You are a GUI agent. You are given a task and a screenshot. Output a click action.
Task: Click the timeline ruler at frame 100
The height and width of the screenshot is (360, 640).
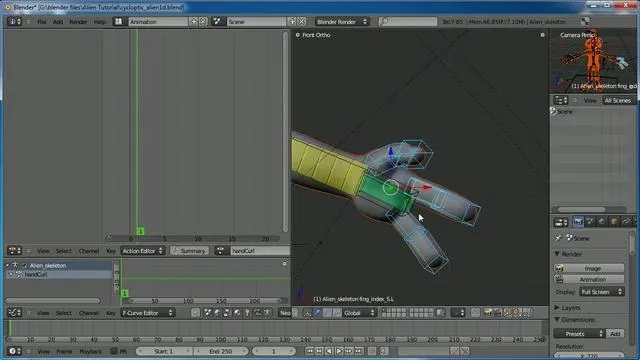coord(220,339)
